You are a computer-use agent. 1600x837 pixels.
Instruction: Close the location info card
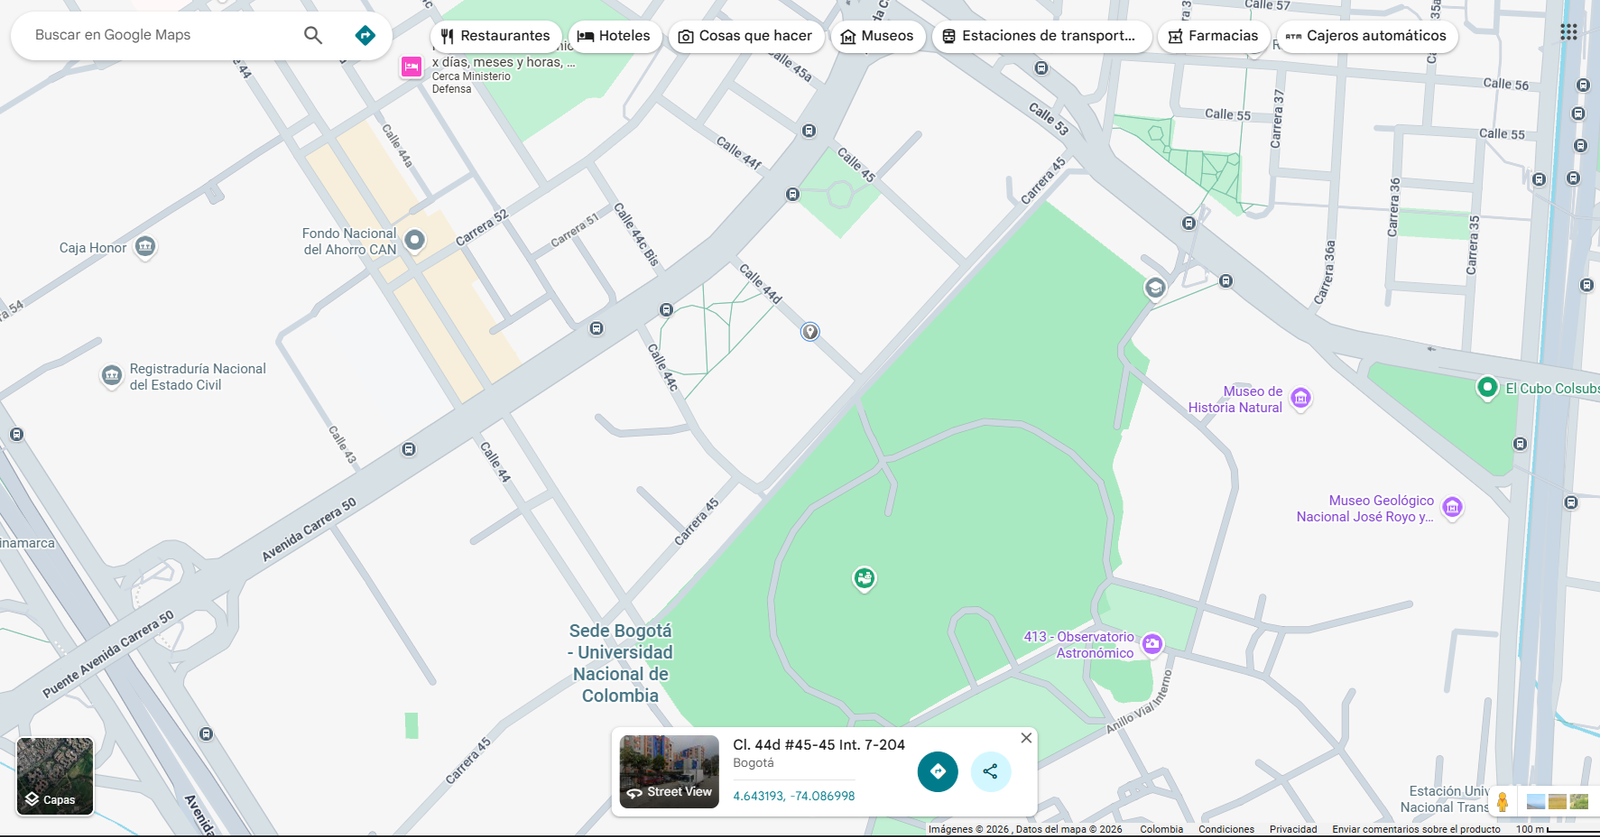pyautogui.click(x=1026, y=738)
